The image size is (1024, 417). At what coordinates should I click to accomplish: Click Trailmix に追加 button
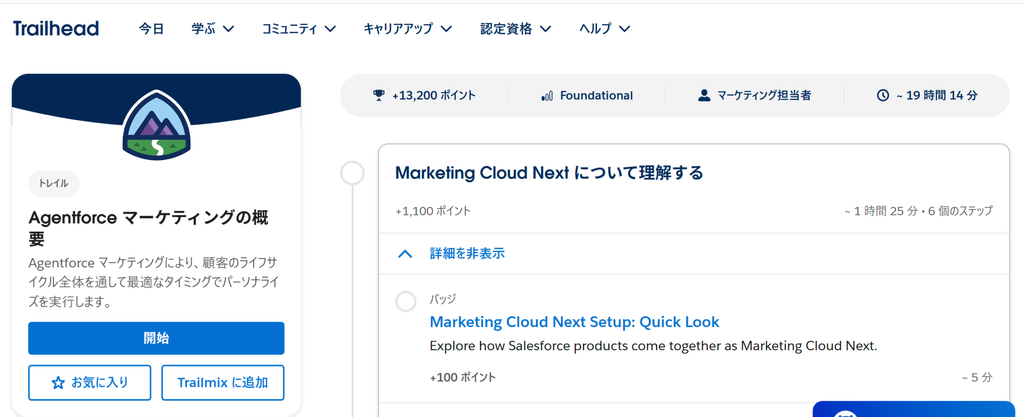[223, 382]
